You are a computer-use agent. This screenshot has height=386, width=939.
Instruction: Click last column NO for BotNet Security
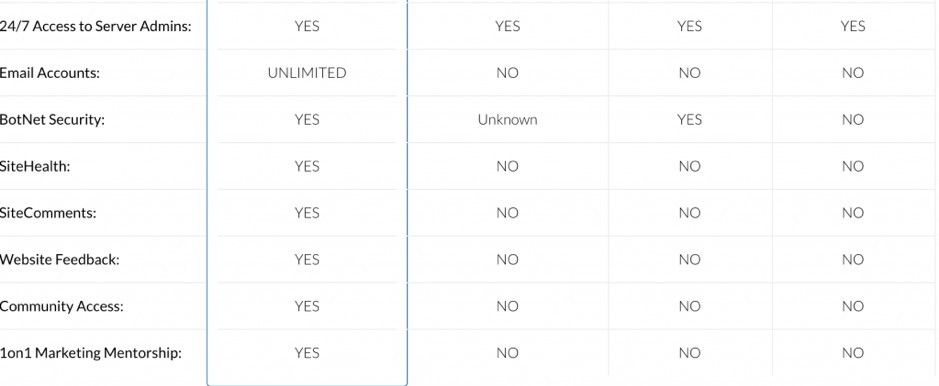tap(852, 120)
